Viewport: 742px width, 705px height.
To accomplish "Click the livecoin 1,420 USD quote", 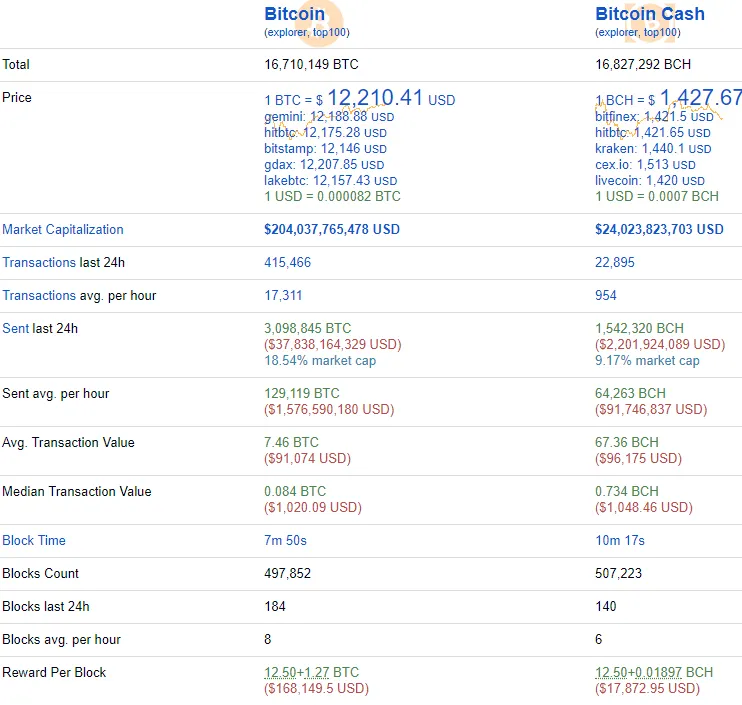I will click(x=650, y=181).
